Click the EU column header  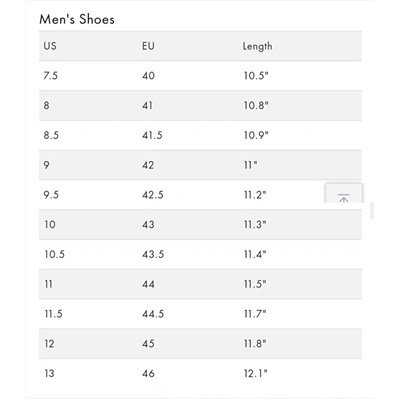coord(148,46)
